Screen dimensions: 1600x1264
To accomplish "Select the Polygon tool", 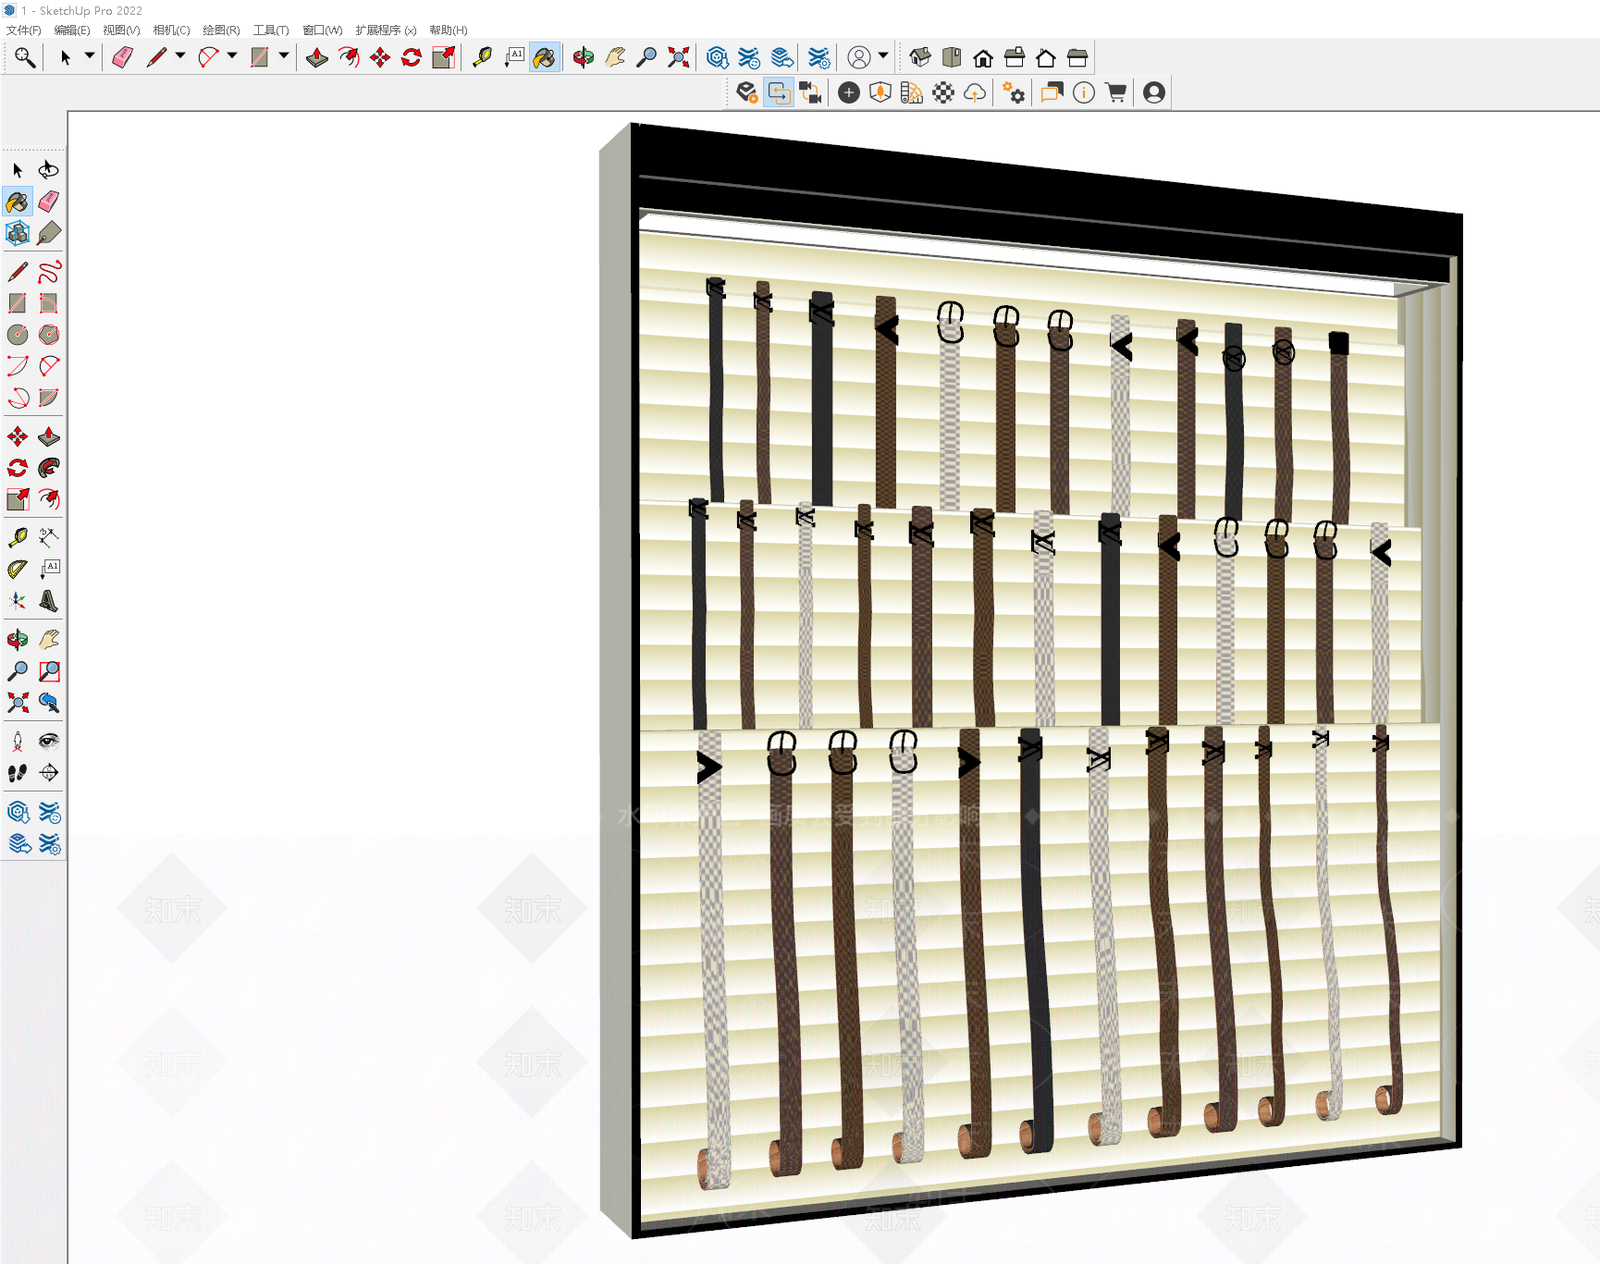I will [49, 335].
